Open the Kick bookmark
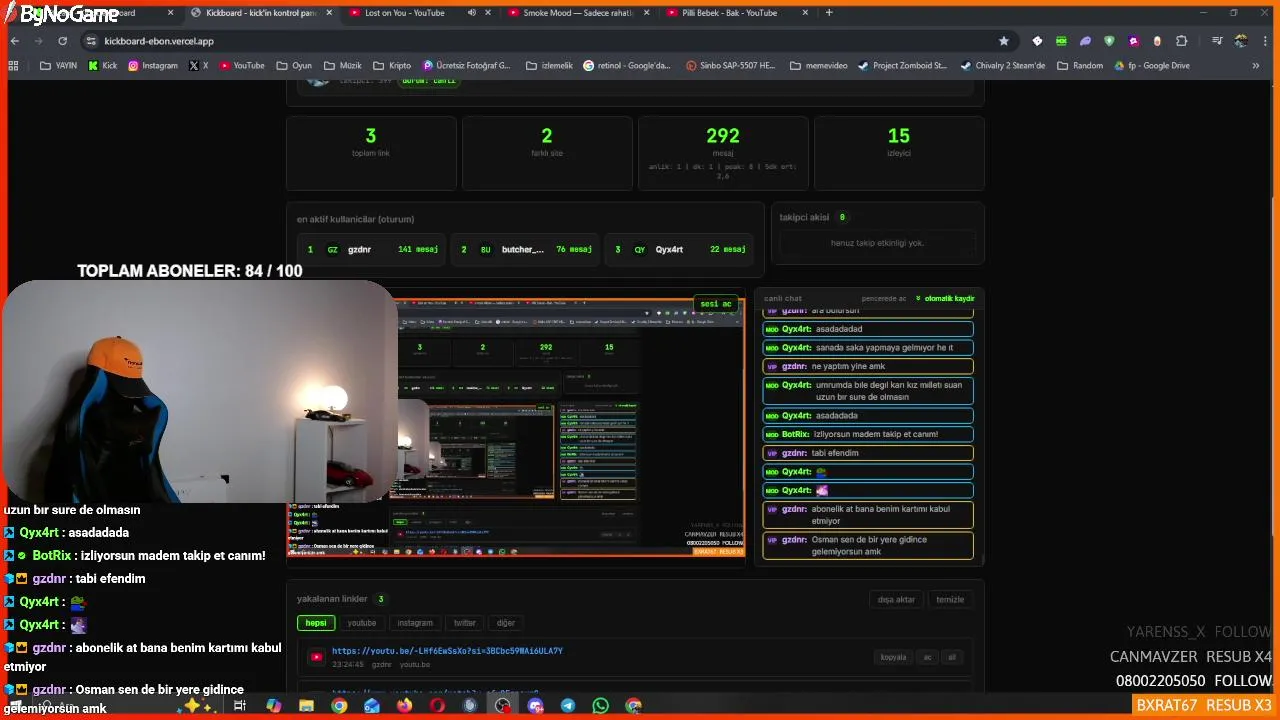 [x=102, y=66]
